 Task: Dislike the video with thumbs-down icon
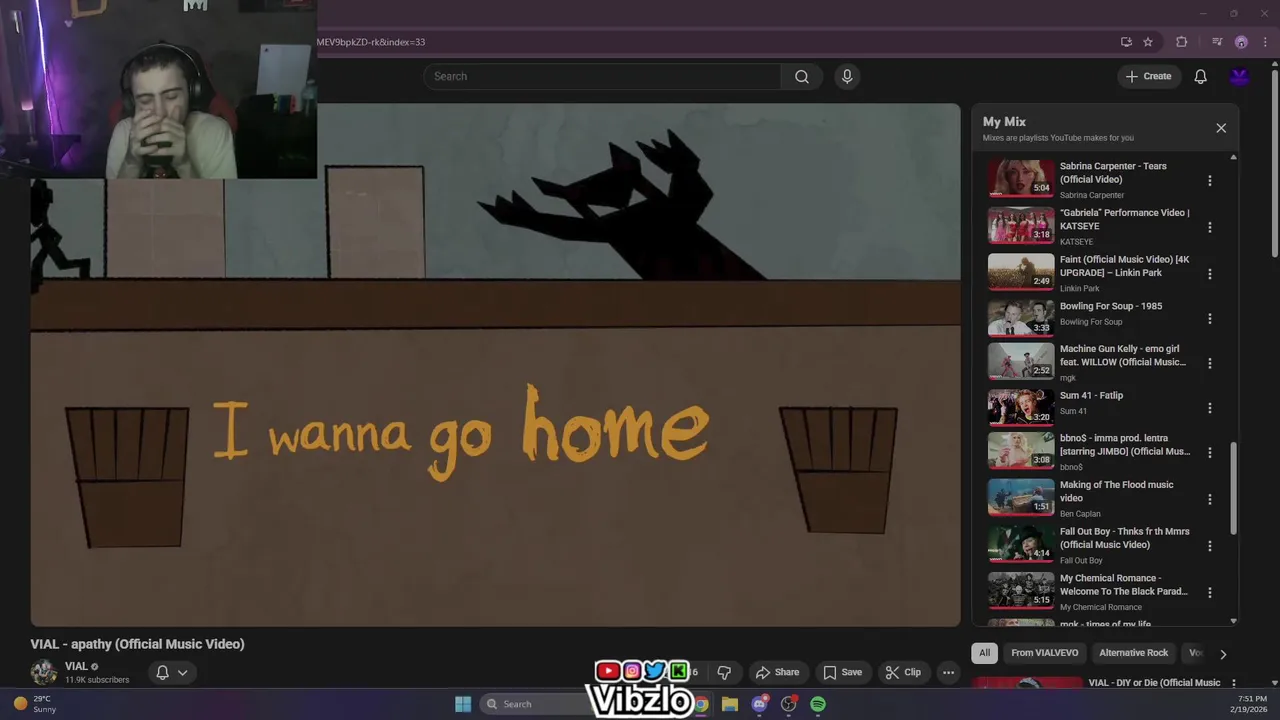point(724,672)
